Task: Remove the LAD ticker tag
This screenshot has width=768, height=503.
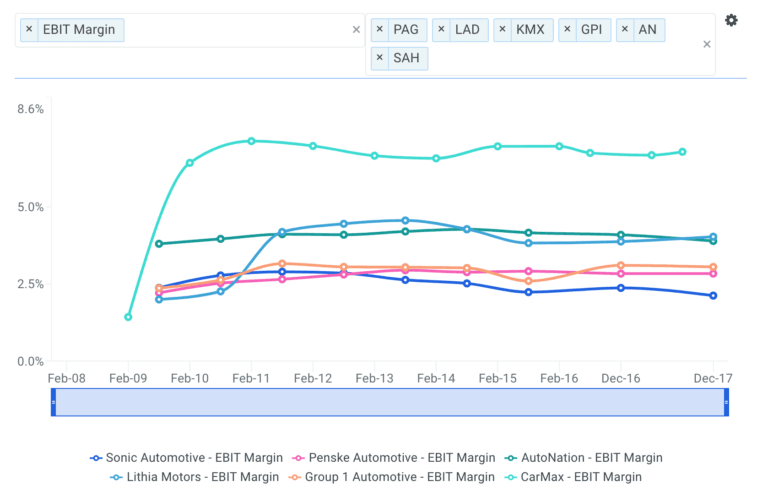Action: coord(441,30)
